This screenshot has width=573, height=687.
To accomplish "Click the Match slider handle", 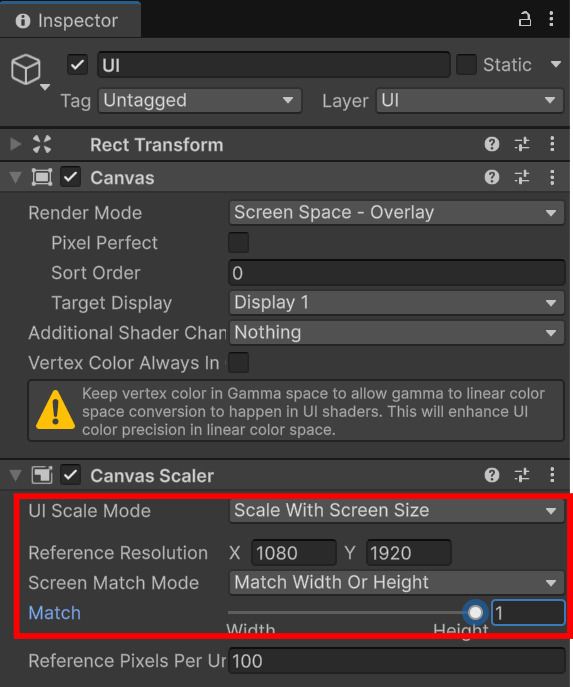I will coord(475,613).
